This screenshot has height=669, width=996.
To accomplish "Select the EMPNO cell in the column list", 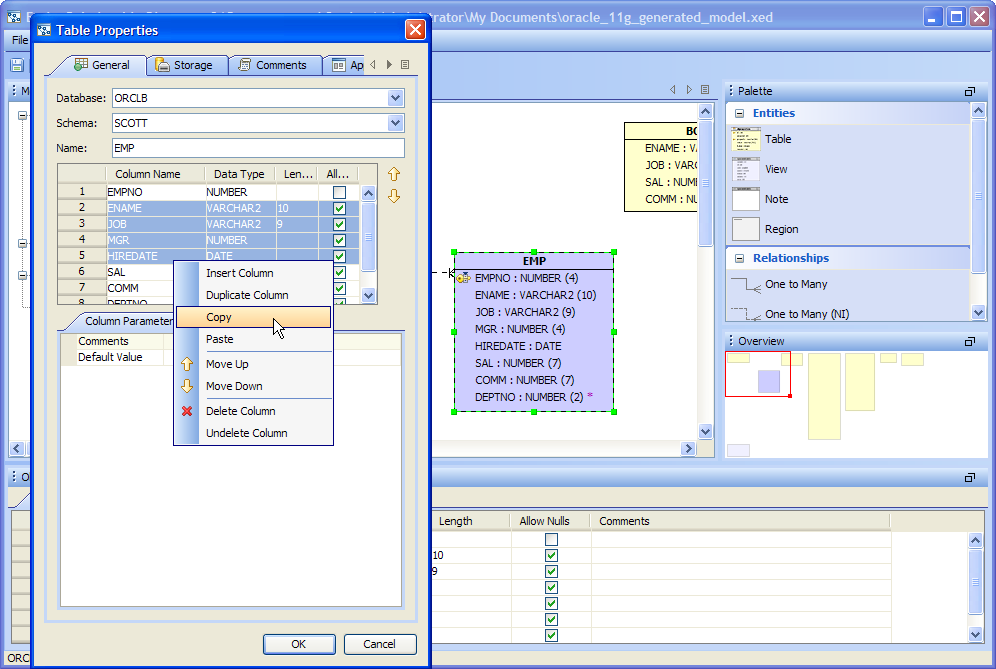I will pyautogui.click(x=155, y=192).
